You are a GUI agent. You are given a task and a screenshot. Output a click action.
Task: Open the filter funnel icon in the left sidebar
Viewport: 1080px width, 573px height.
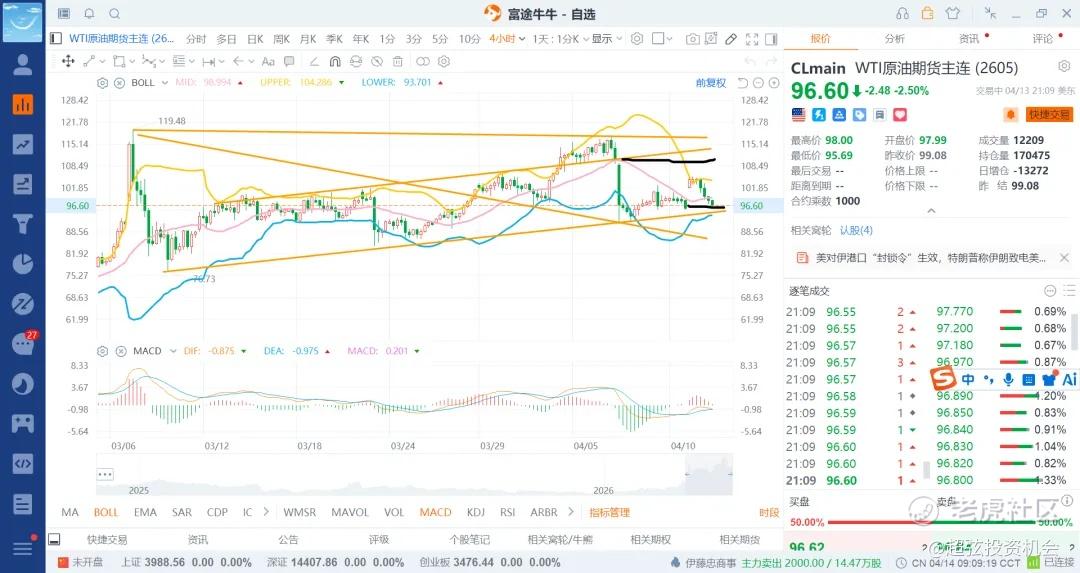click(23, 224)
